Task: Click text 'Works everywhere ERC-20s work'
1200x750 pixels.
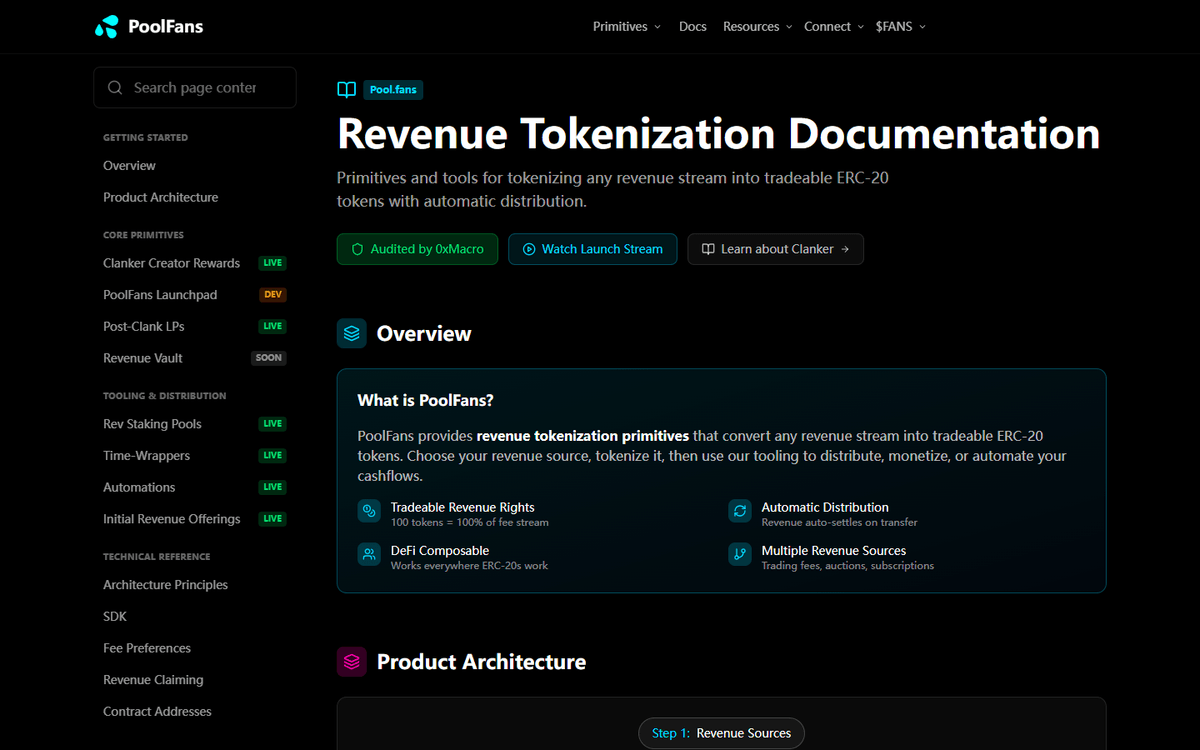Action: (x=469, y=566)
